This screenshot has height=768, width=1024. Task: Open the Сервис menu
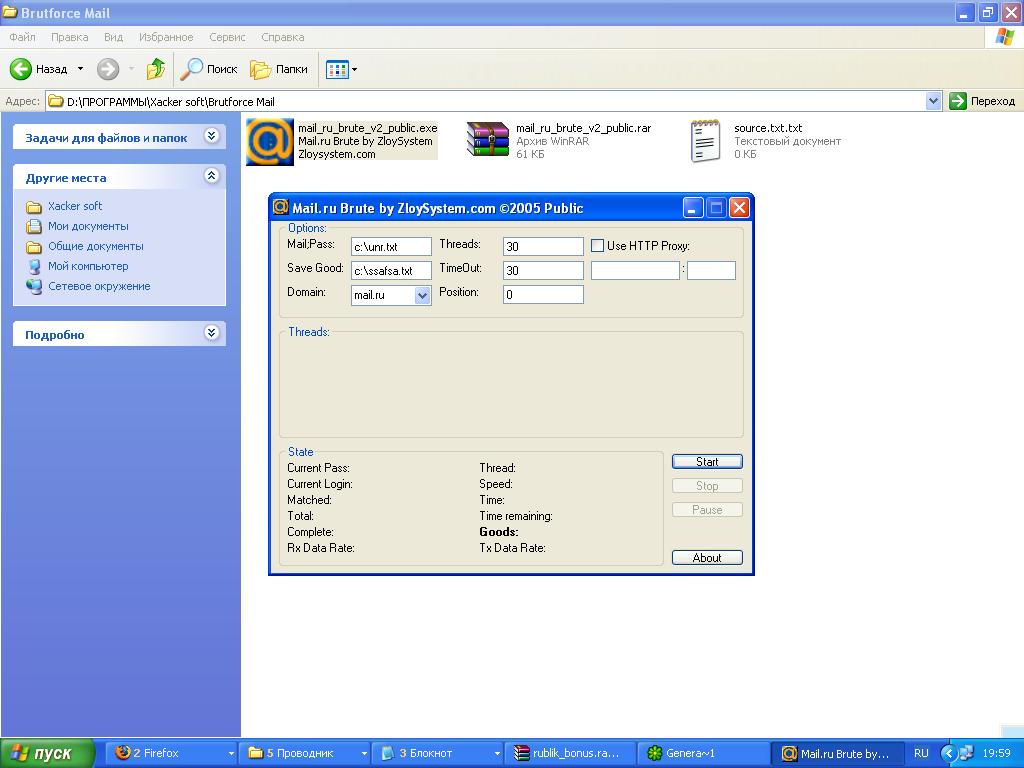(x=227, y=37)
